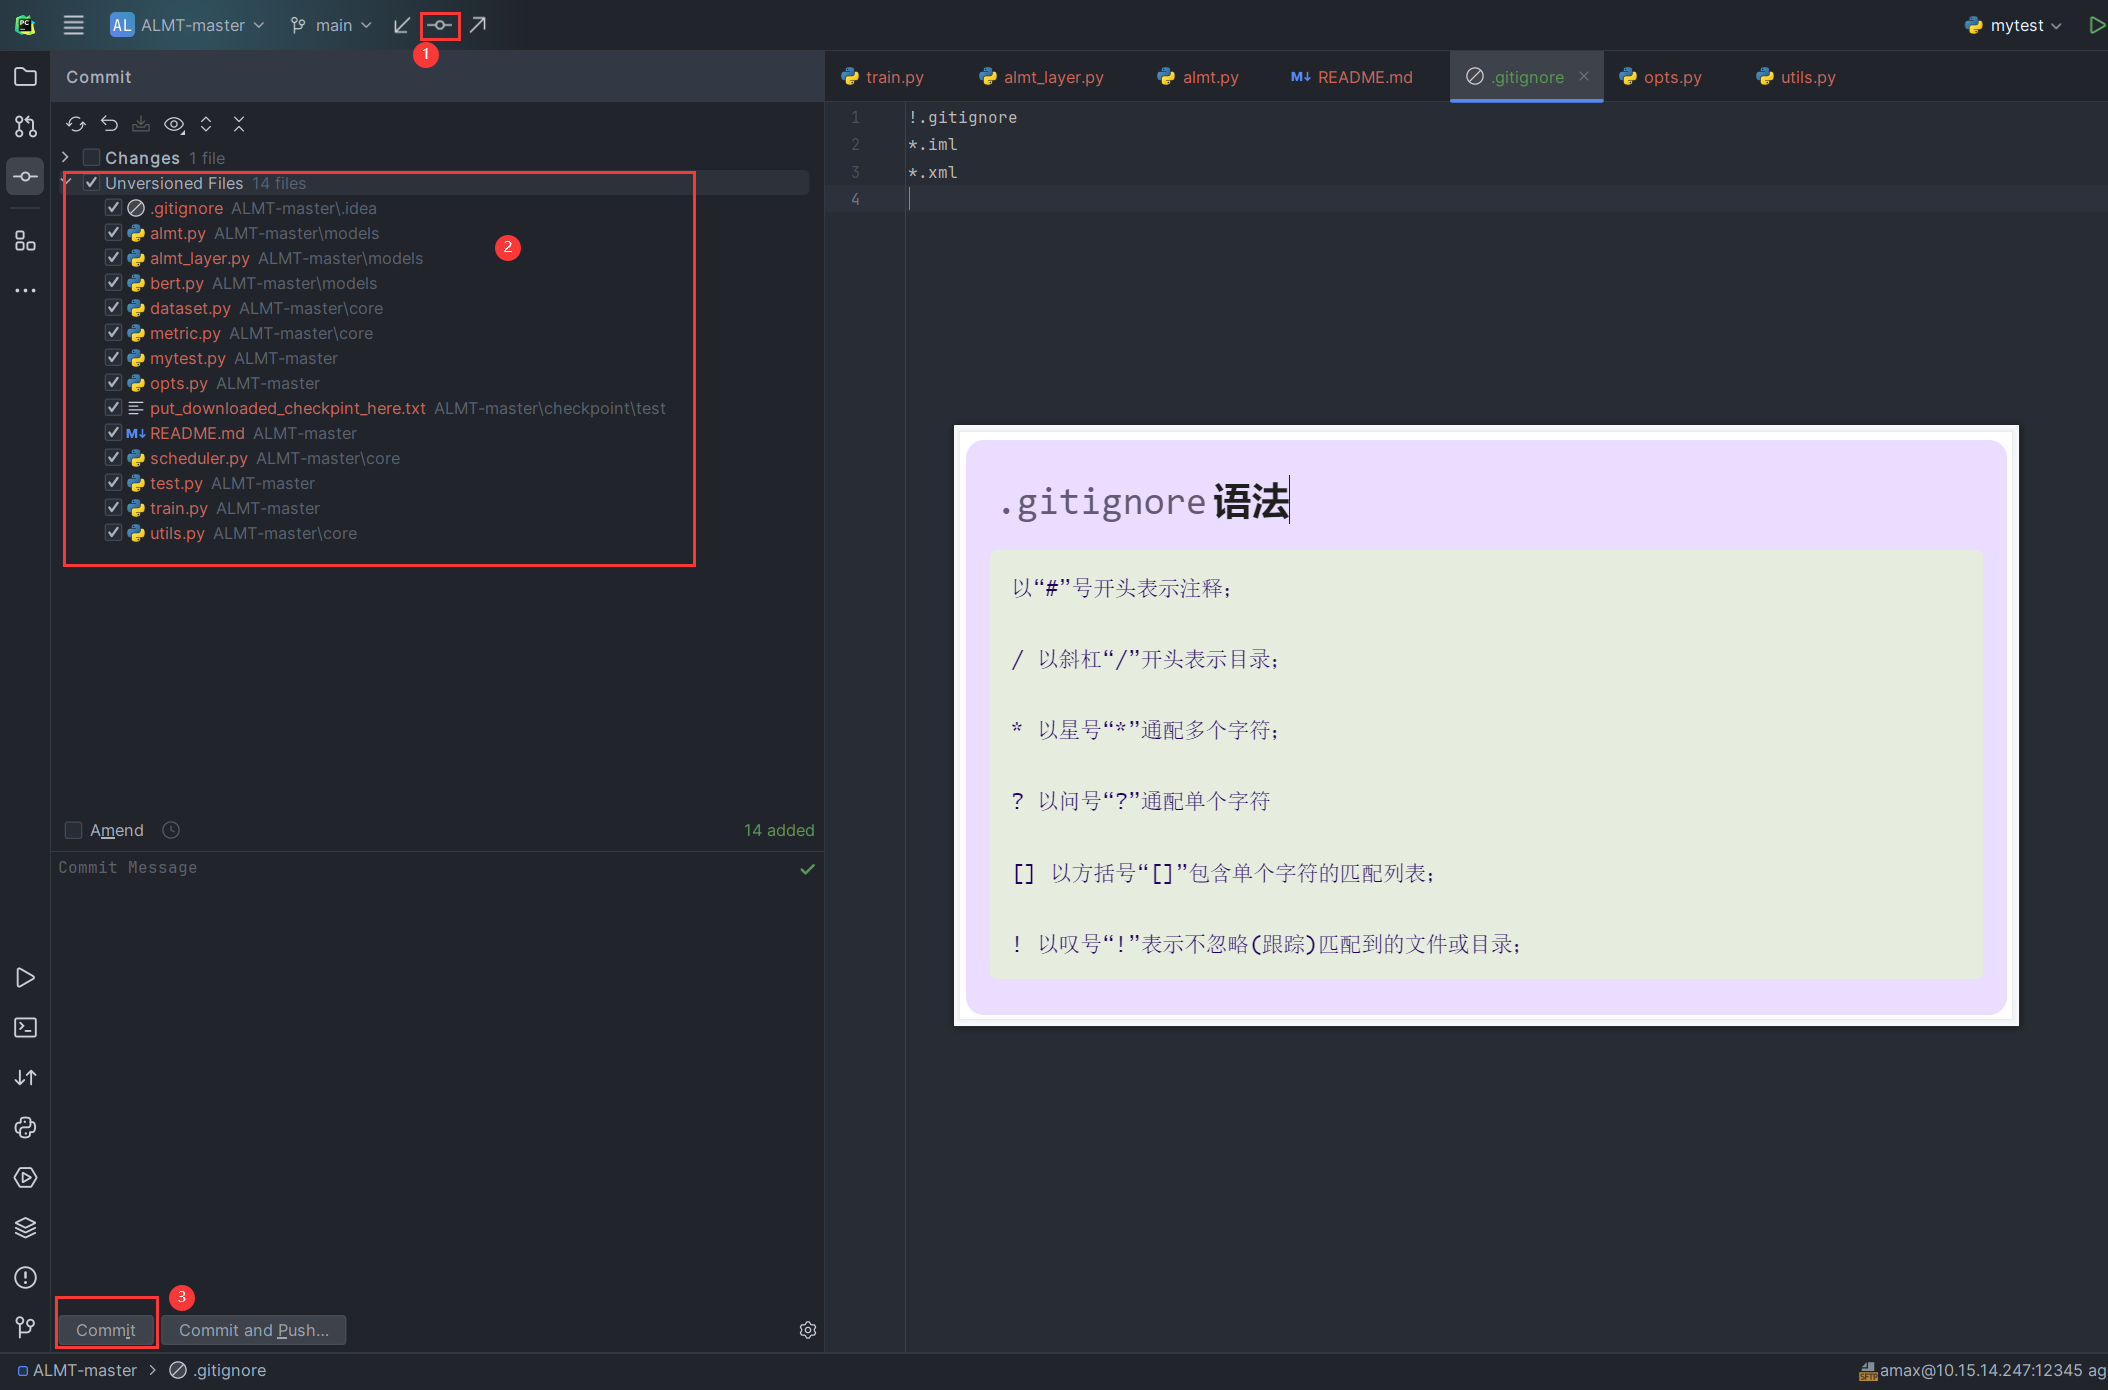Image resolution: width=2108 pixels, height=1390 pixels.
Task: Enable the Amend checkbox
Action: point(73,830)
